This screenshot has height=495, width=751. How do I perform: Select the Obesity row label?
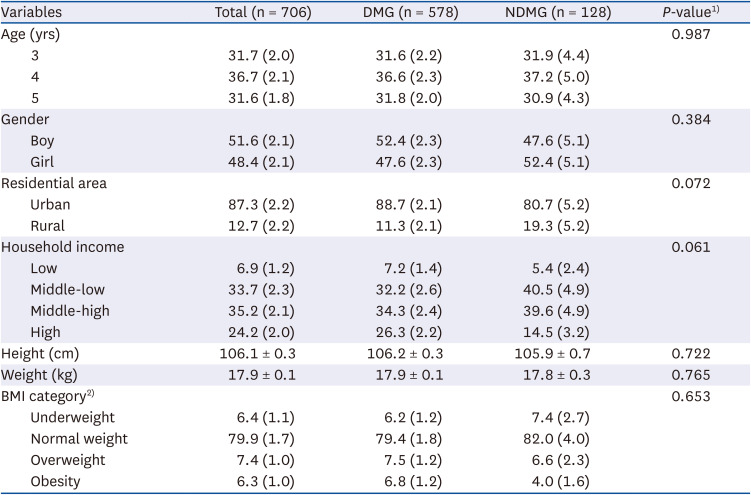[57, 480]
